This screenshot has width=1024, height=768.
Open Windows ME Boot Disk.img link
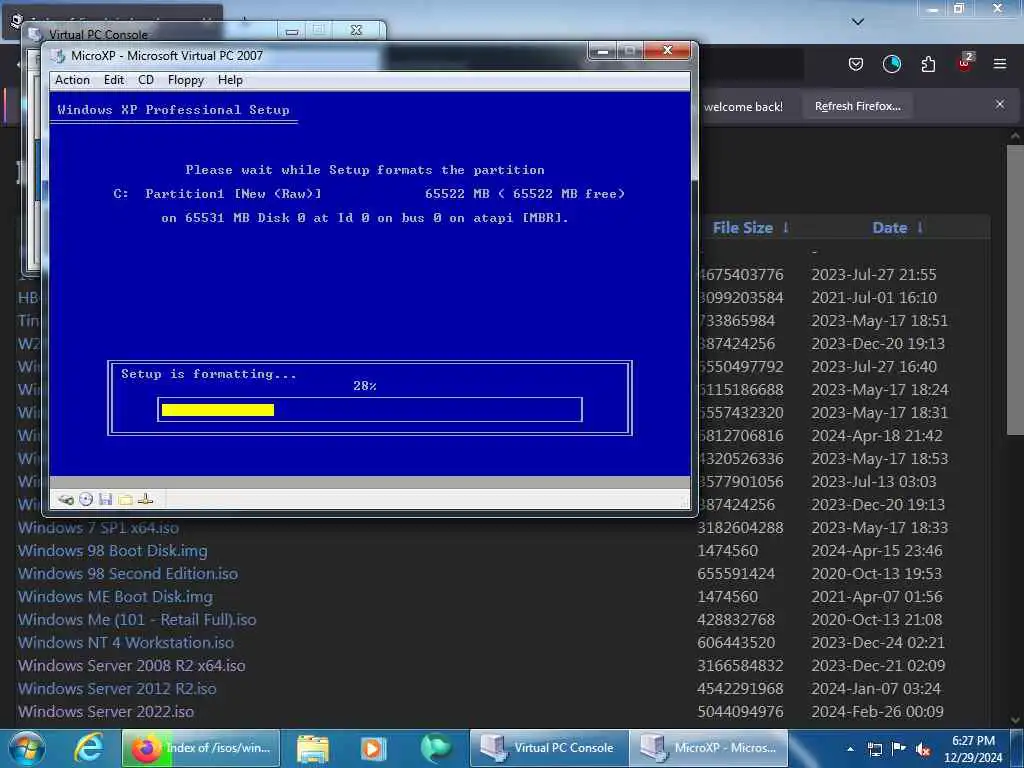115,596
